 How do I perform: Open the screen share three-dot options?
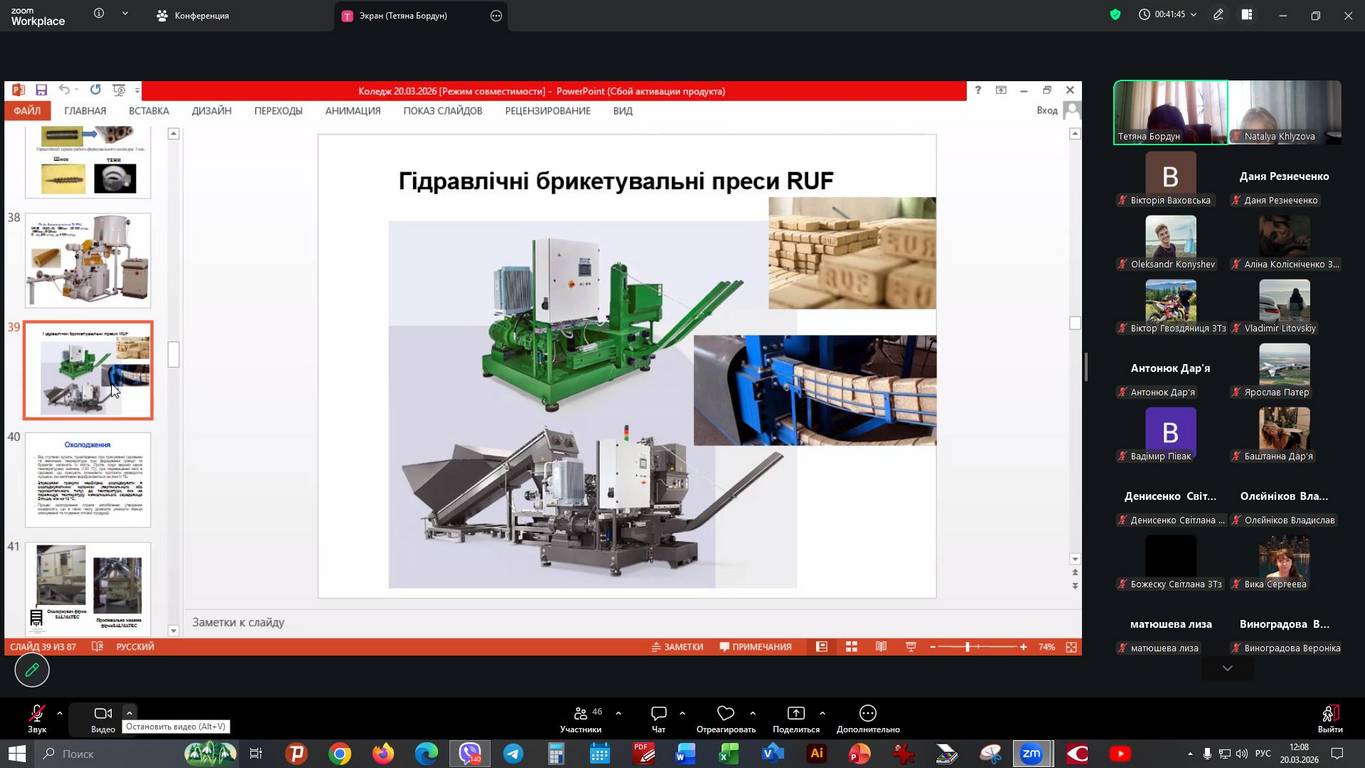(496, 16)
